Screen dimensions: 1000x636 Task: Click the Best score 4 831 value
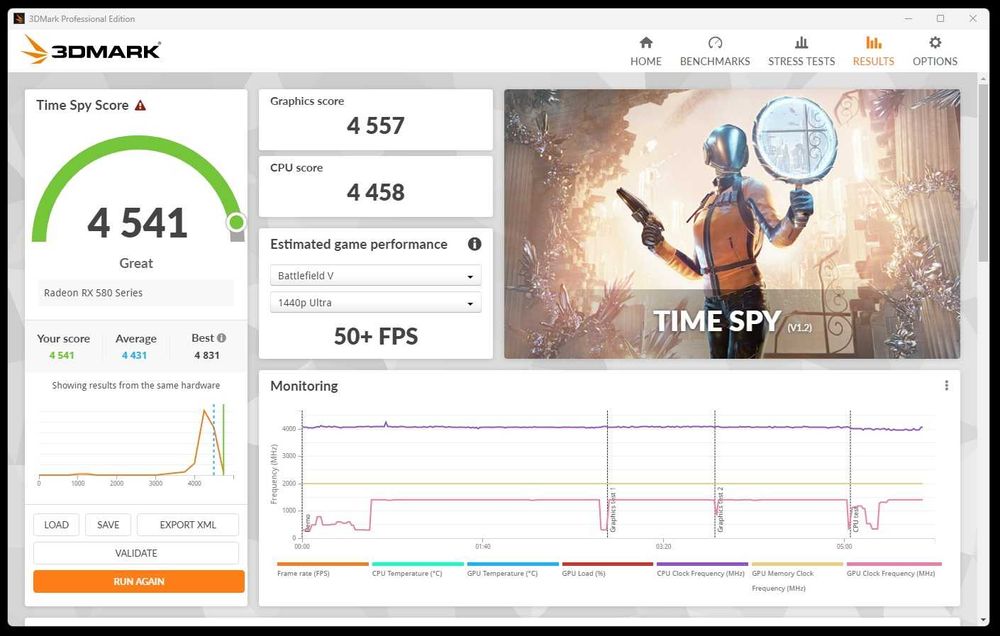(207, 355)
